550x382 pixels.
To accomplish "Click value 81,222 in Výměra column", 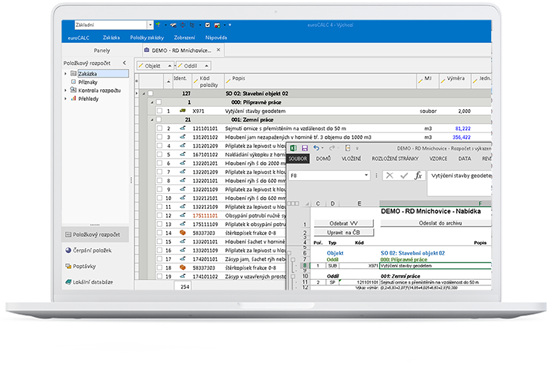I will (x=463, y=128).
